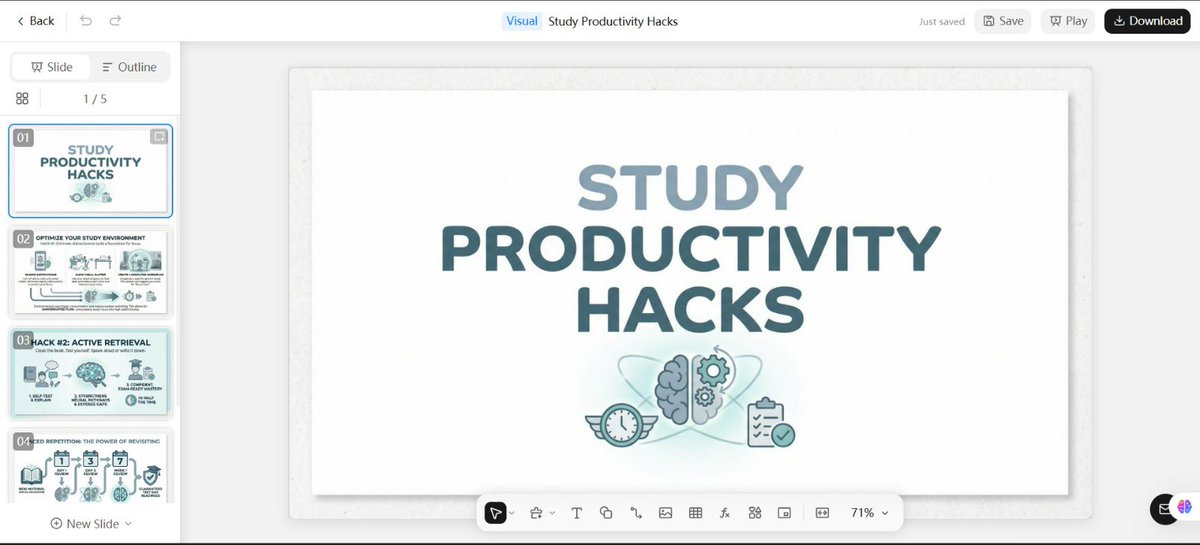
Task: Open the speaker notes icon on slide 01
Action: [x=159, y=136]
